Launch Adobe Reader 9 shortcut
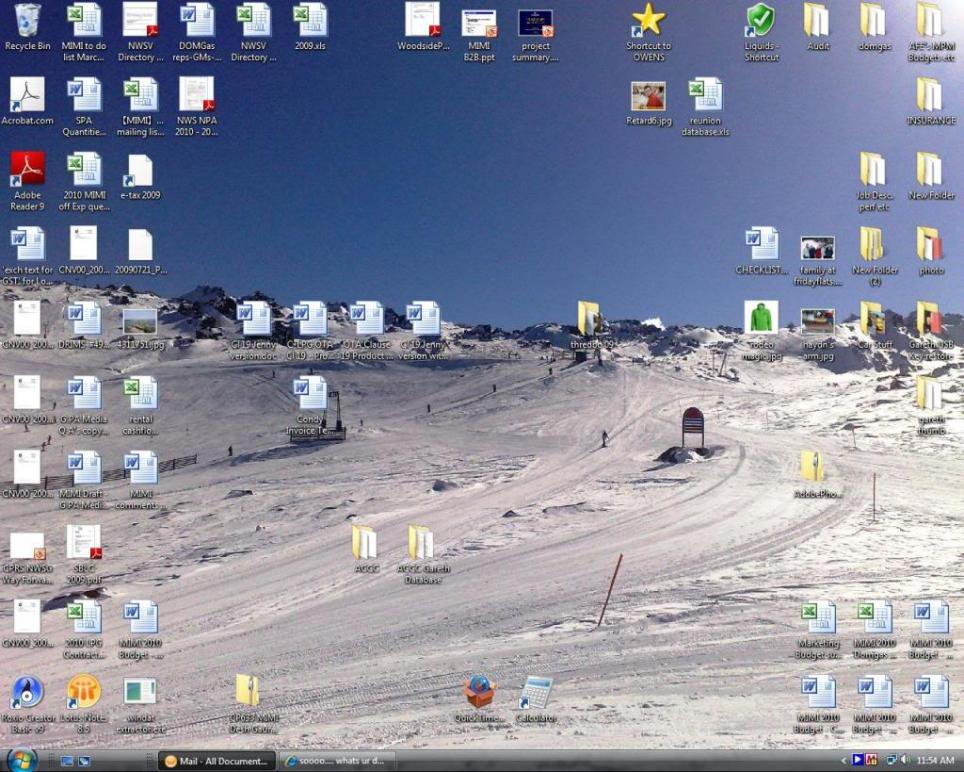Viewport: 964px width, 772px height. click(27, 171)
